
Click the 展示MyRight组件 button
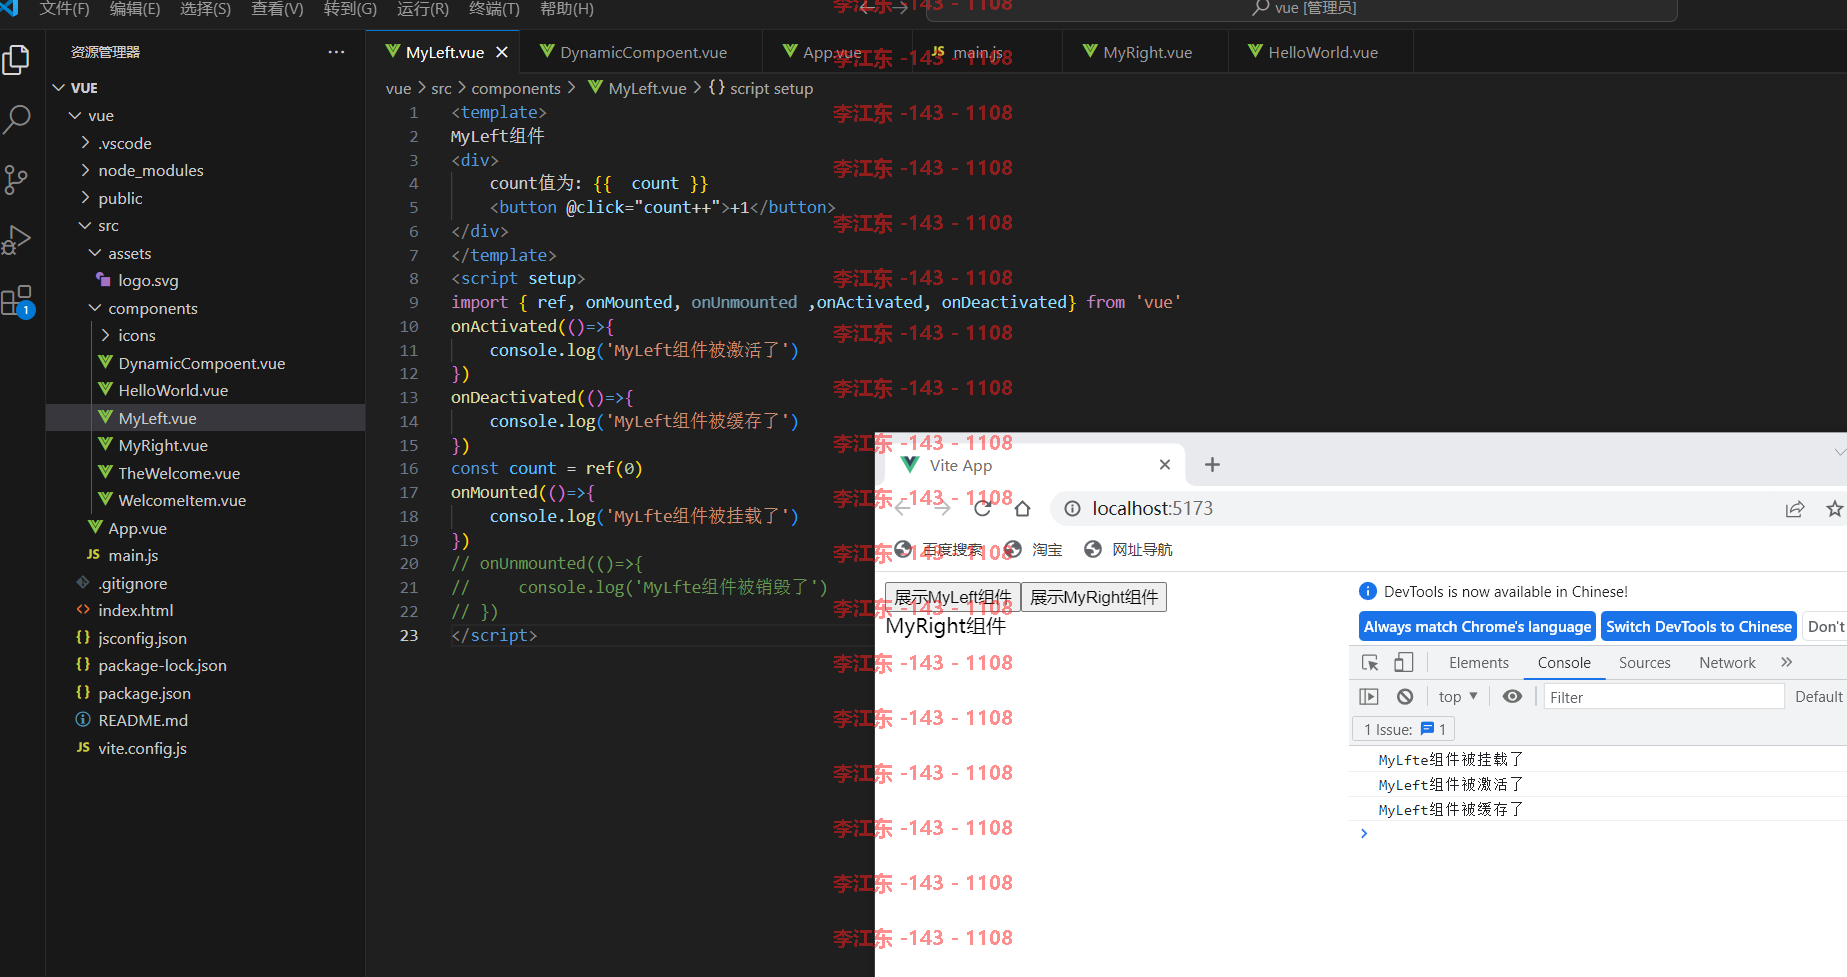1094,597
